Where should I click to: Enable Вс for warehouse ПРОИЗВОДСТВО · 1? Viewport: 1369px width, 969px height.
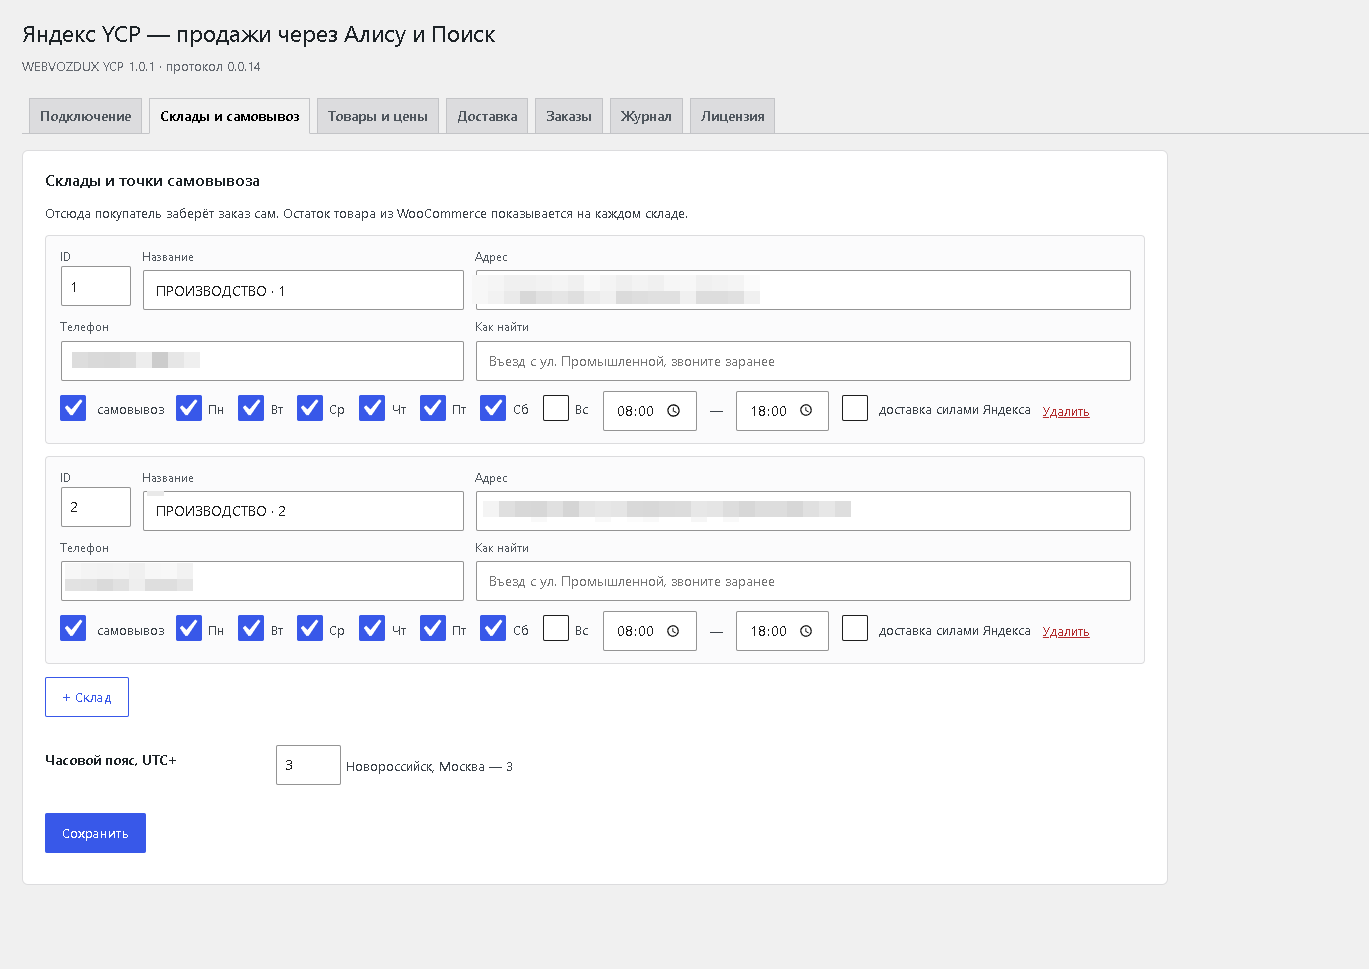[556, 408]
